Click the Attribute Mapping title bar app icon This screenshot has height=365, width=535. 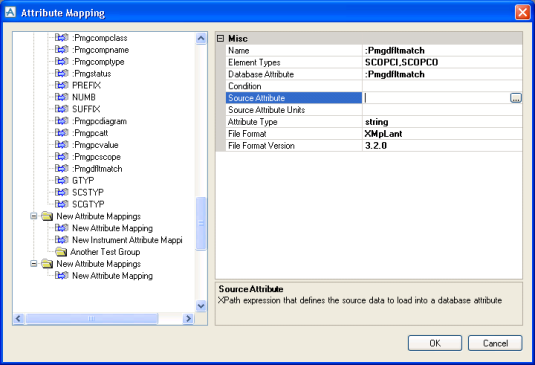[10, 12]
